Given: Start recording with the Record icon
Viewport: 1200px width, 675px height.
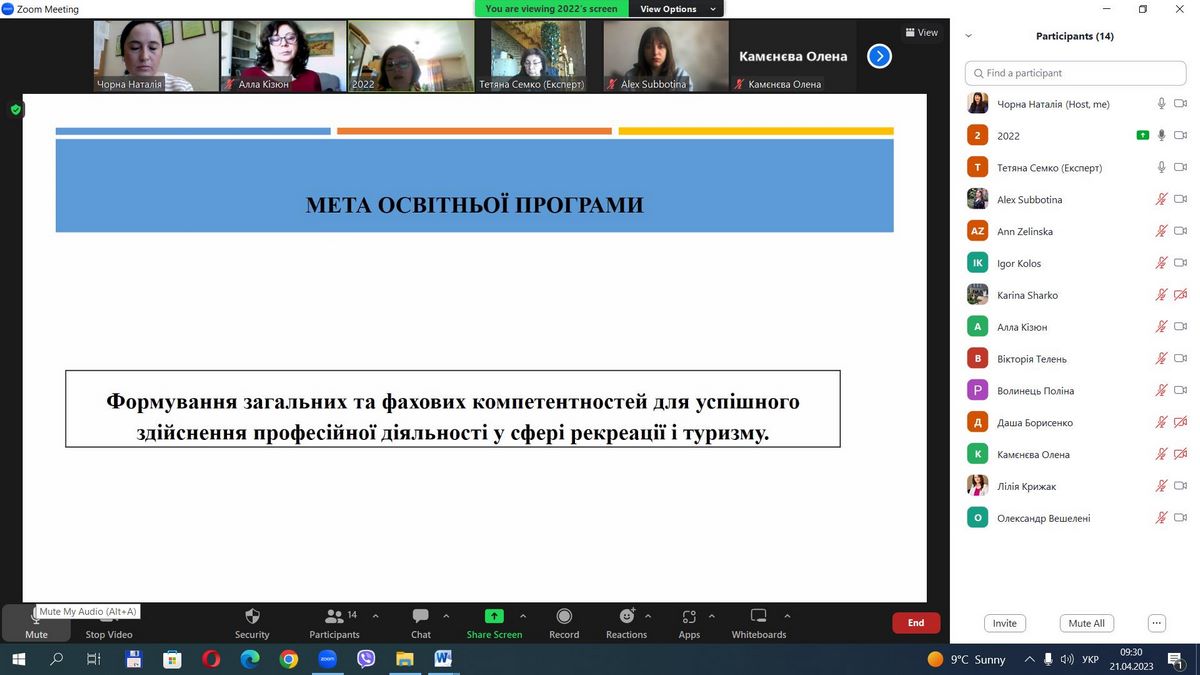Looking at the screenshot, I should 564,617.
